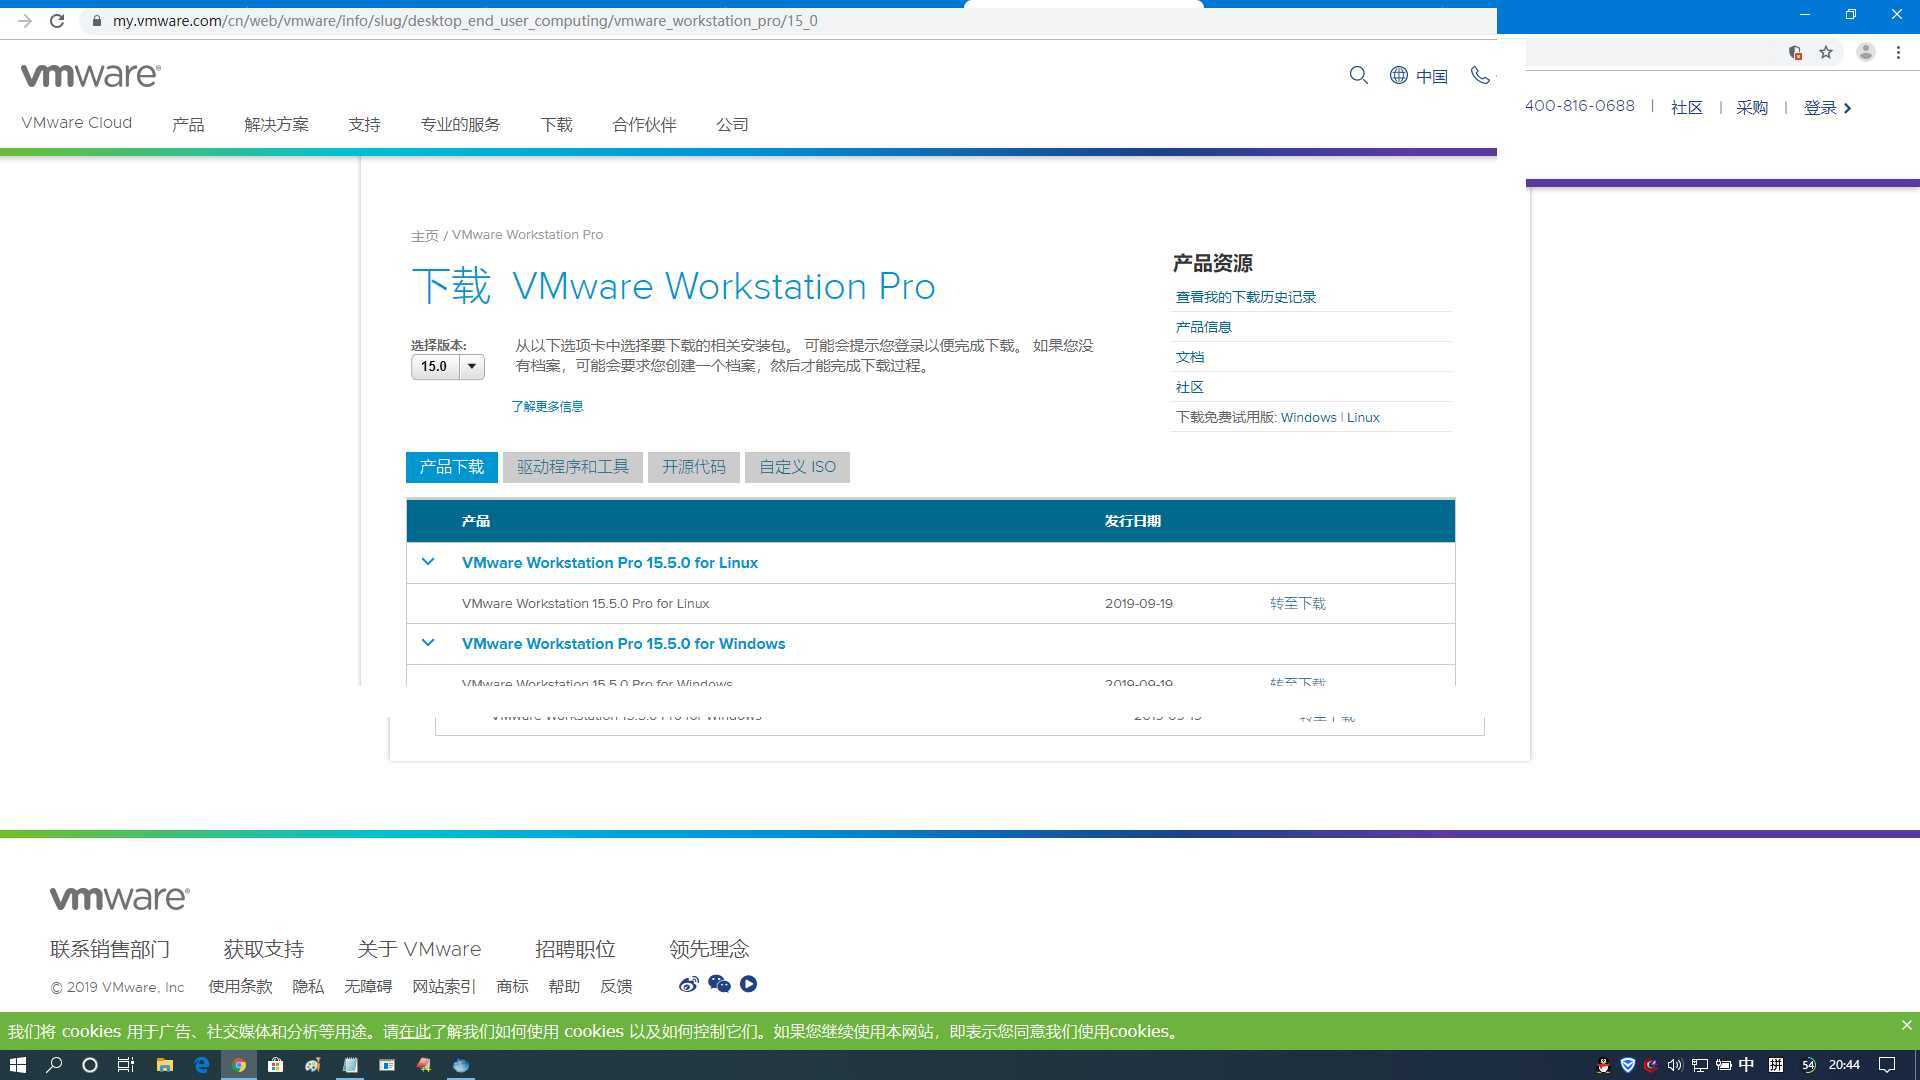Open the 社区 link under 产品资源
The height and width of the screenshot is (1080, 1920).
tap(1189, 387)
